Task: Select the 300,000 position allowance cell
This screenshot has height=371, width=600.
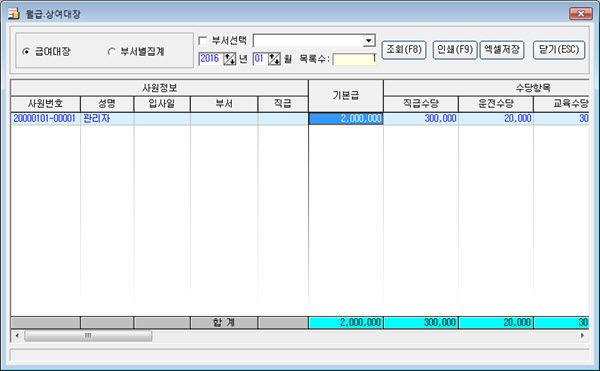Action: 421,119
